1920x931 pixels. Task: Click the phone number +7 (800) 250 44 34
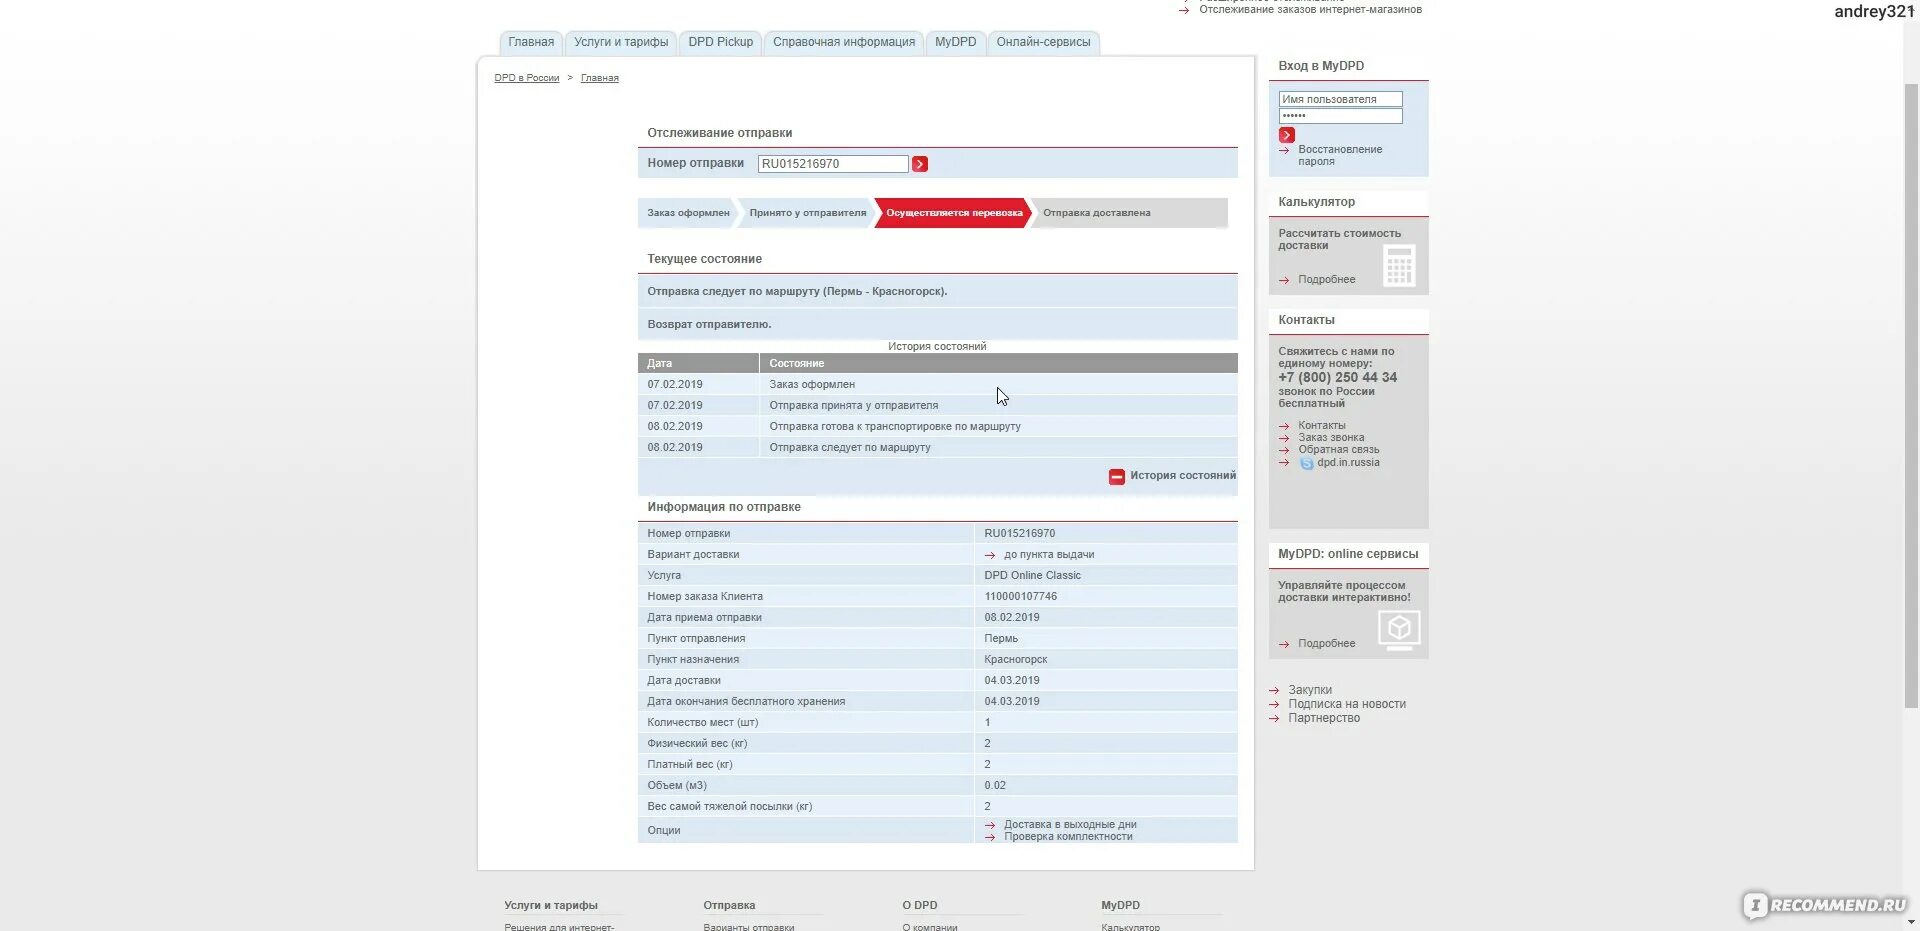coord(1338,378)
